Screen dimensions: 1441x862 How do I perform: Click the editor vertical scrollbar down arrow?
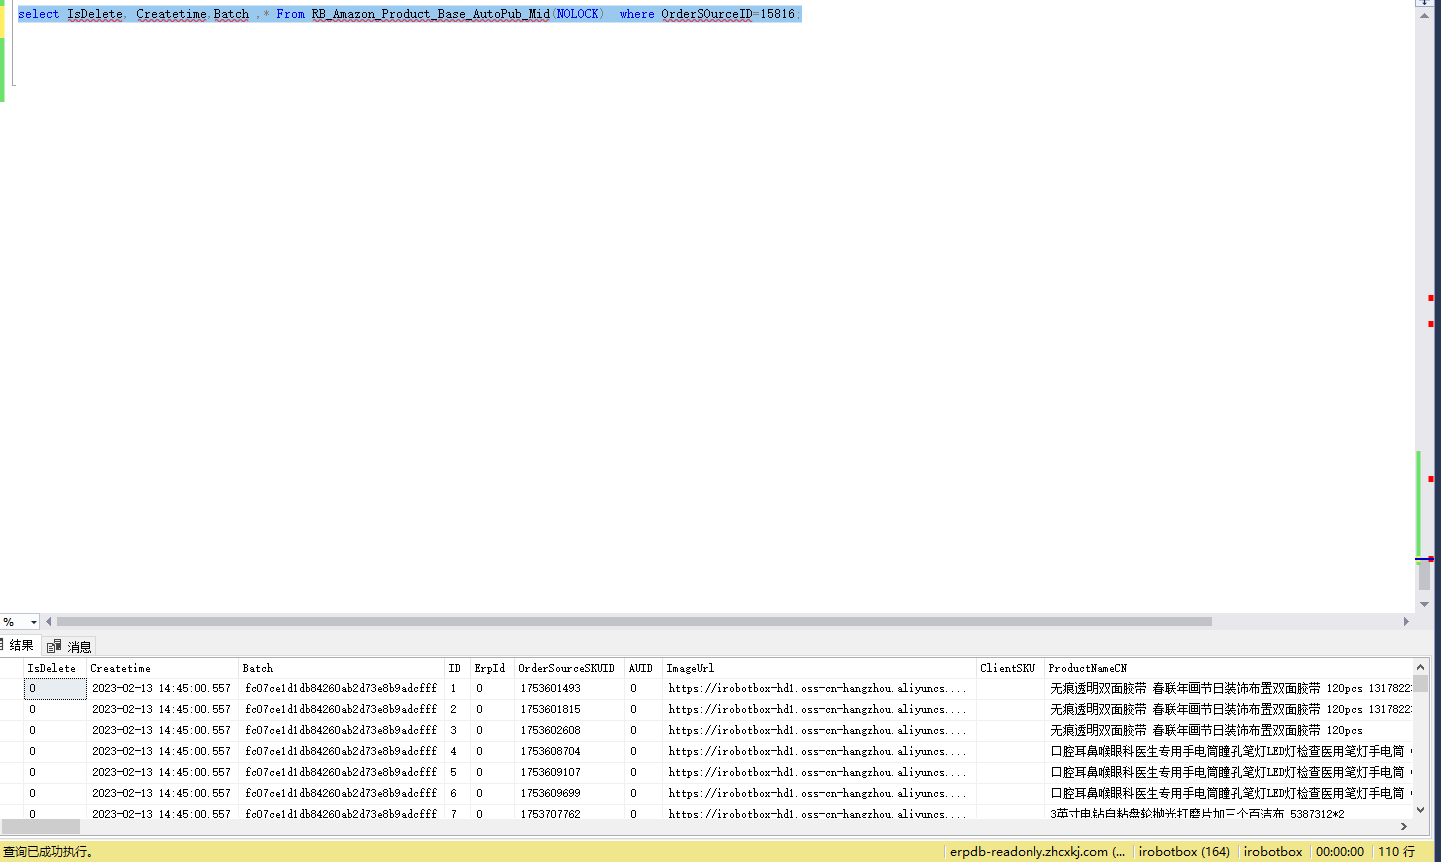pyautogui.click(x=1424, y=604)
